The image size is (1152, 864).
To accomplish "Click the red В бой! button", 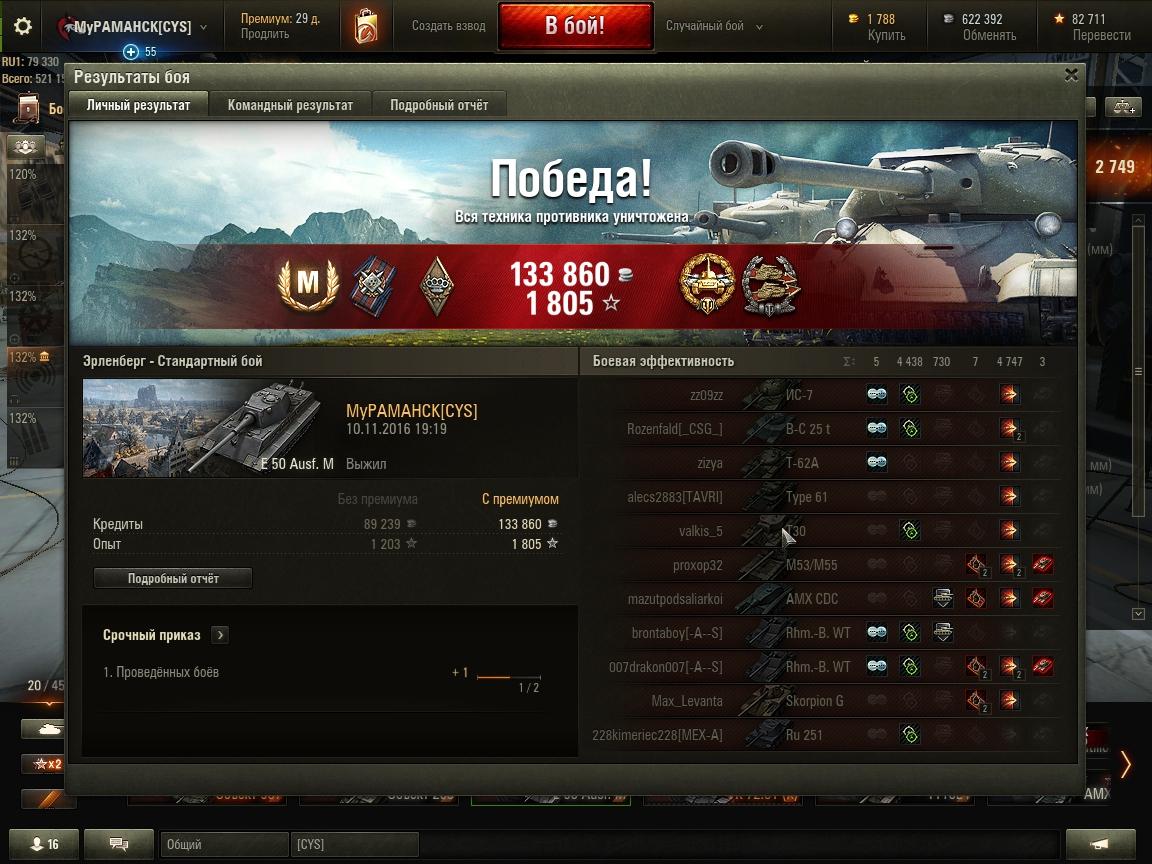I will pos(575,26).
